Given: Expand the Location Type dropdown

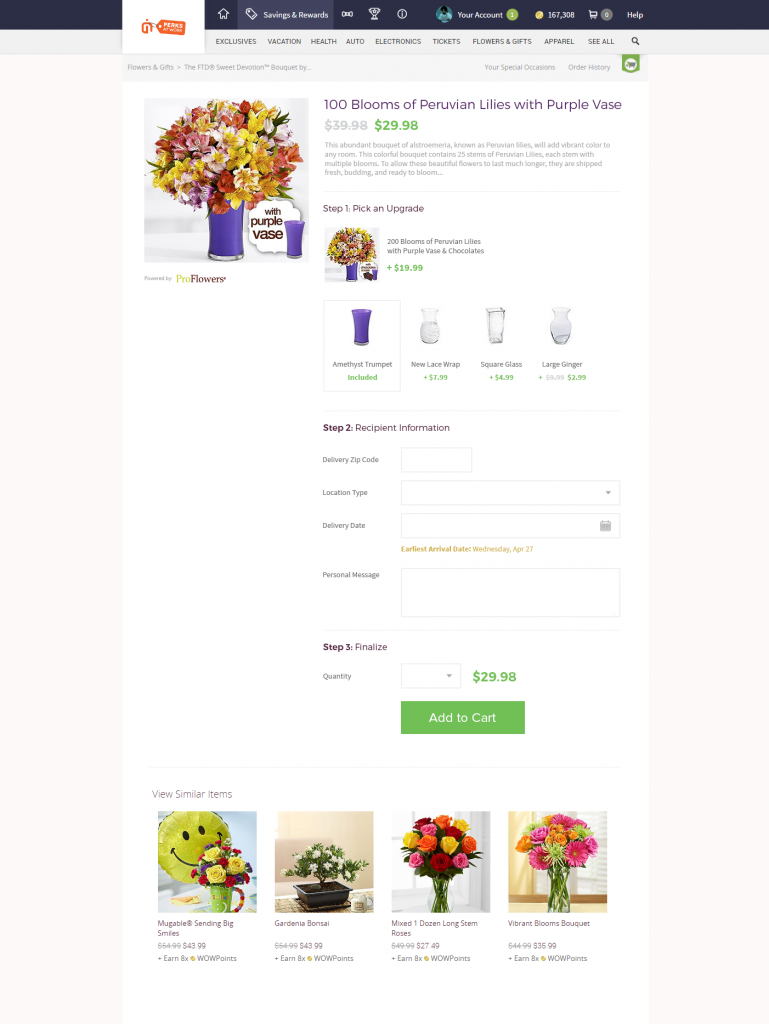Looking at the screenshot, I should (x=510, y=492).
